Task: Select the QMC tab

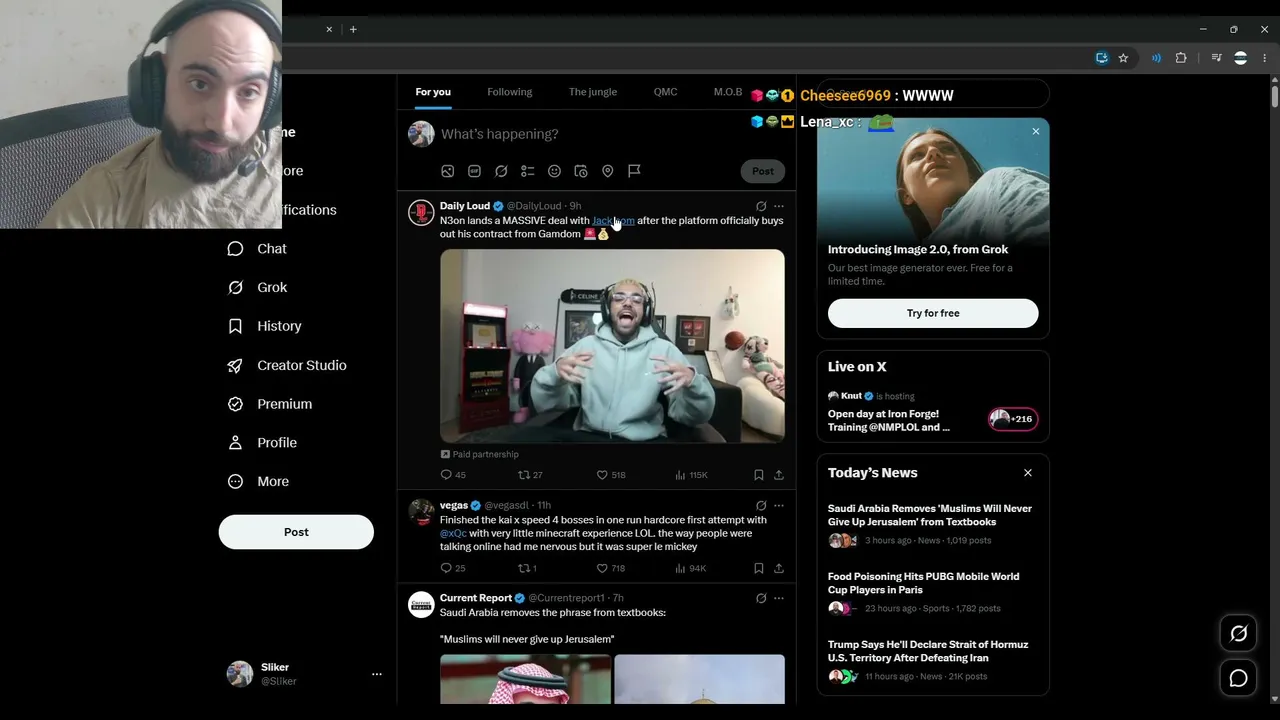Action: click(665, 92)
